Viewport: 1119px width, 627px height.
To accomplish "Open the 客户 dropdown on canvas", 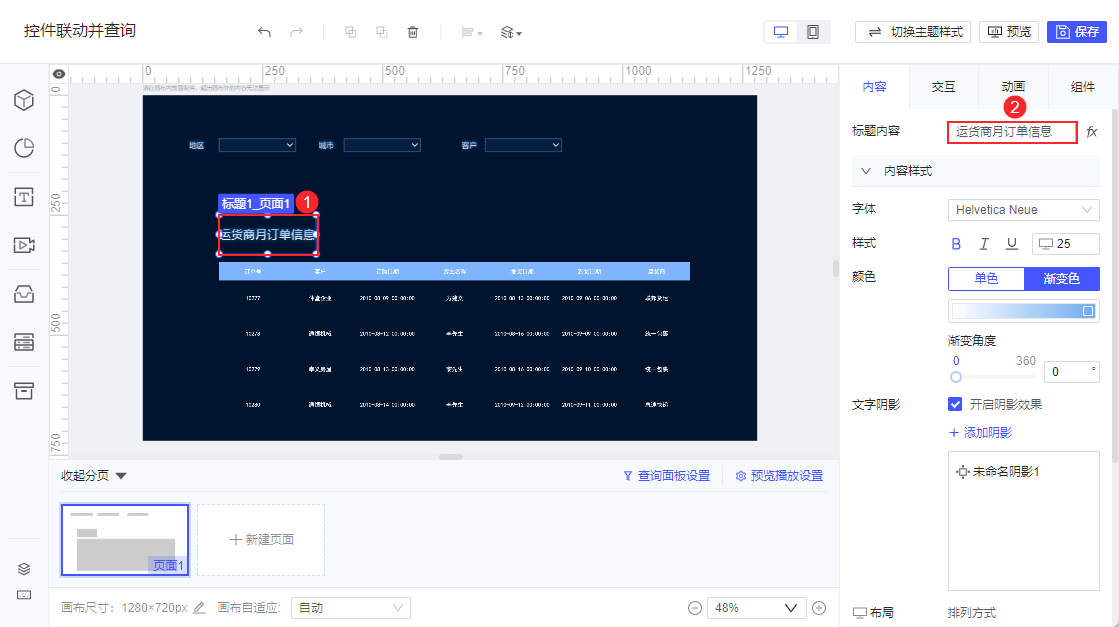I will pos(523,145).
